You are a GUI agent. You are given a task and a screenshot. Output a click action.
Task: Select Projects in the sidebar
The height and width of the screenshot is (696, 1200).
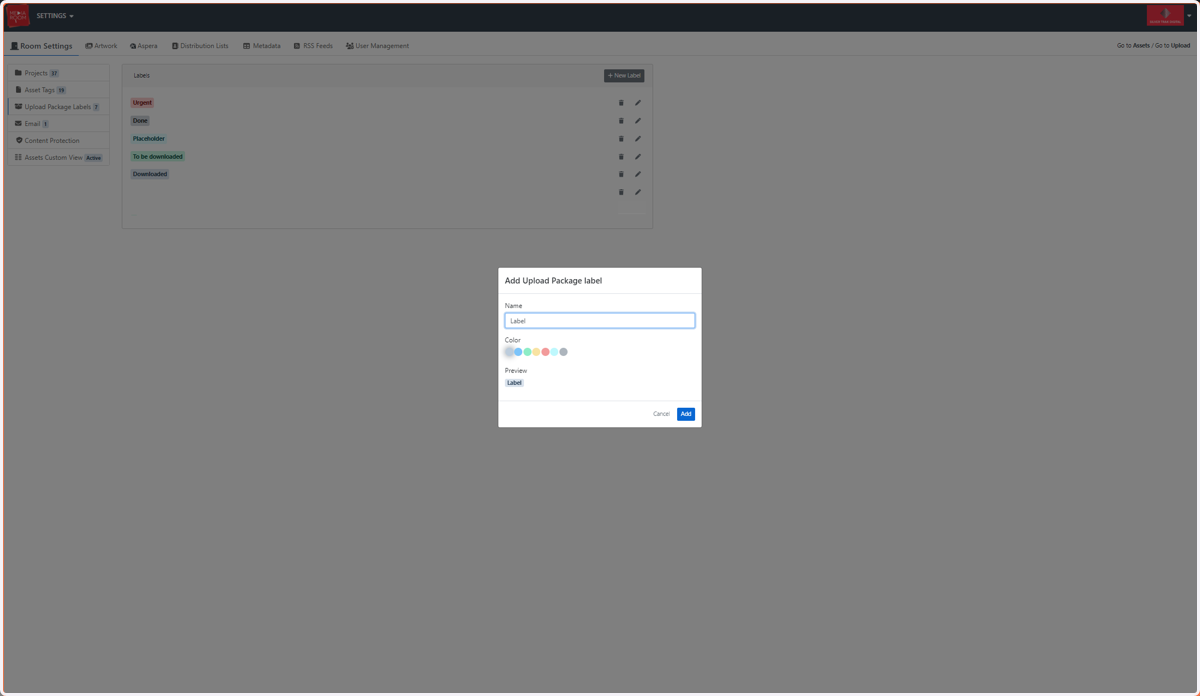click(x=58, y=73)
